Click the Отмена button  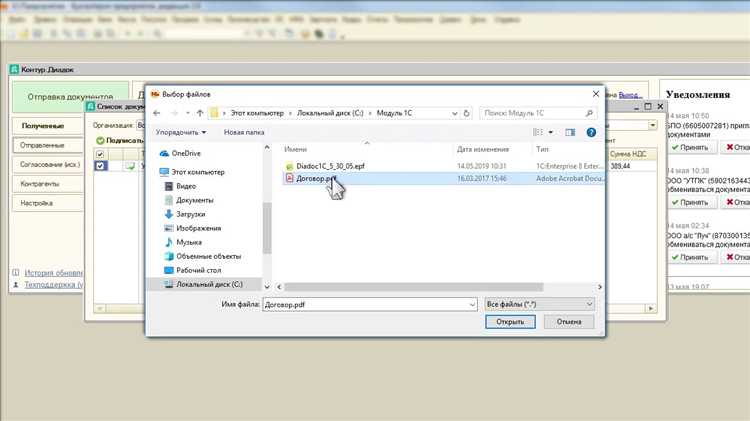569,322
